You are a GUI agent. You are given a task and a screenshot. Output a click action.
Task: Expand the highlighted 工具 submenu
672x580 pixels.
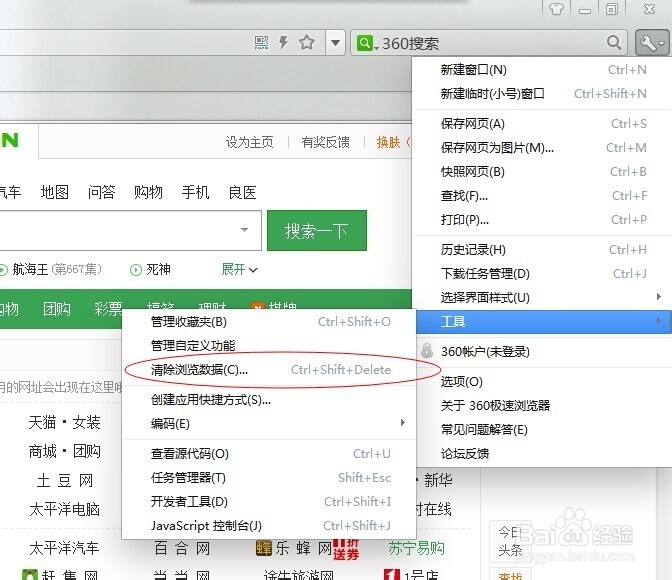543,322
